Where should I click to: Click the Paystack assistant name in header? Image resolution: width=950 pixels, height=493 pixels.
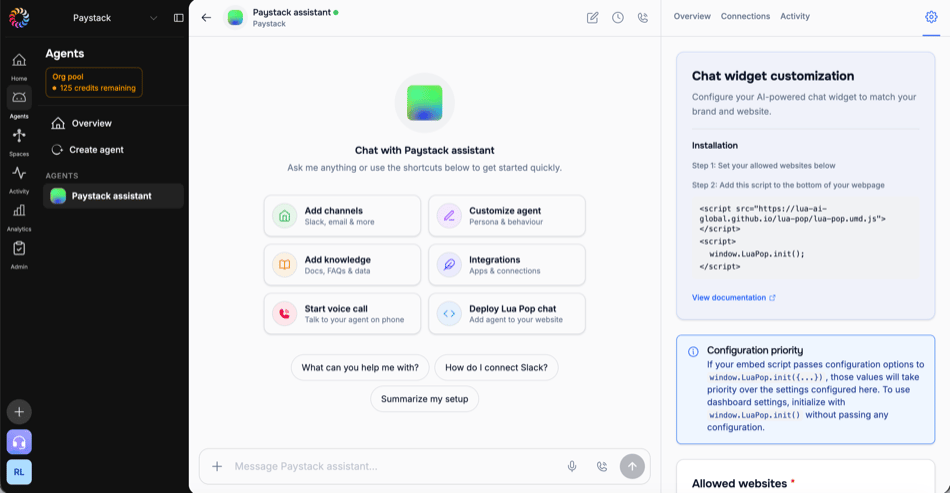pyautogui.click(x=291, y=12)
